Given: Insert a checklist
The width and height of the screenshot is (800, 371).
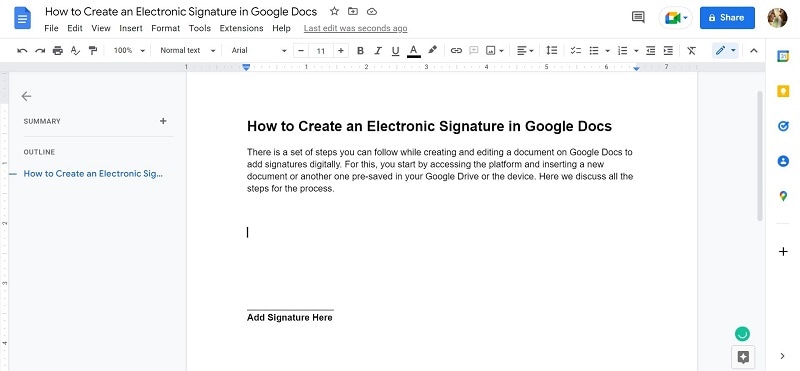Looking at the screenshot, I should tap(576, 51).
